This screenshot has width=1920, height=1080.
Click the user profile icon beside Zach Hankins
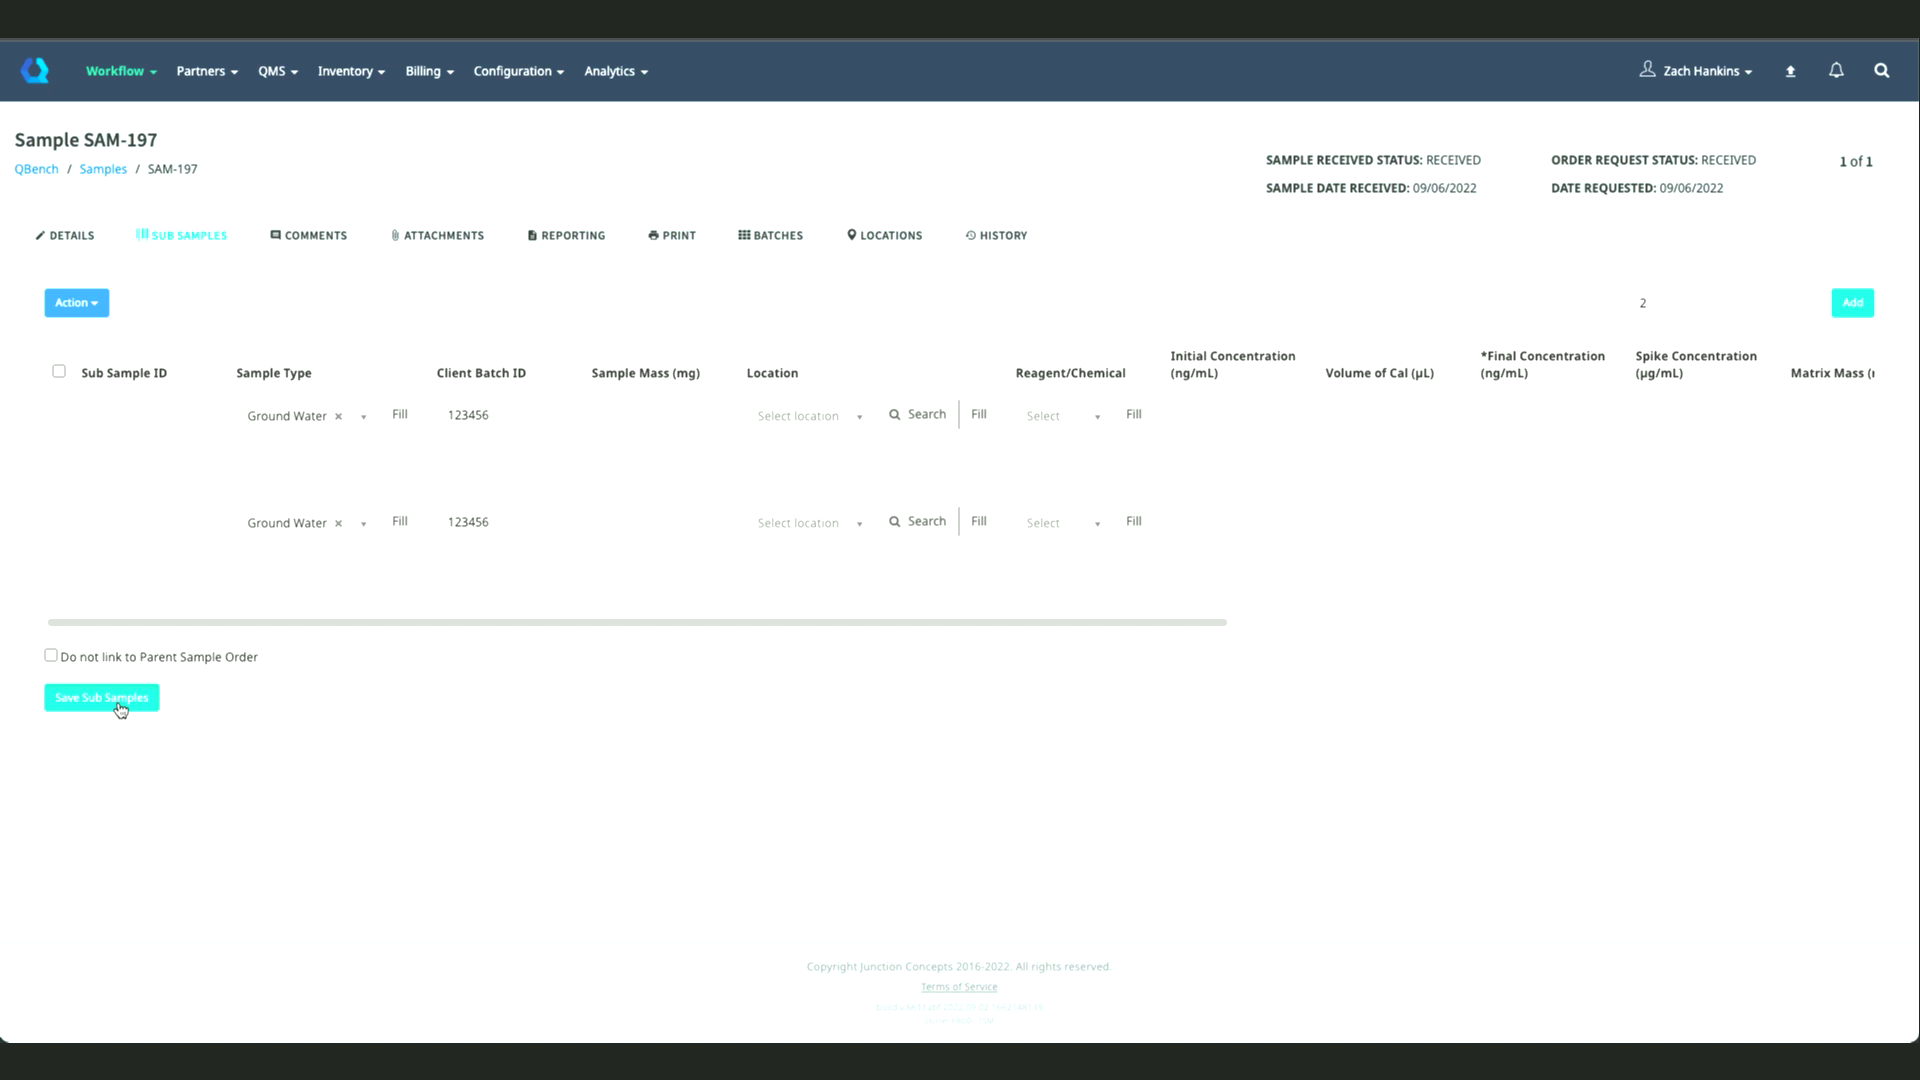click(1647, 69)
